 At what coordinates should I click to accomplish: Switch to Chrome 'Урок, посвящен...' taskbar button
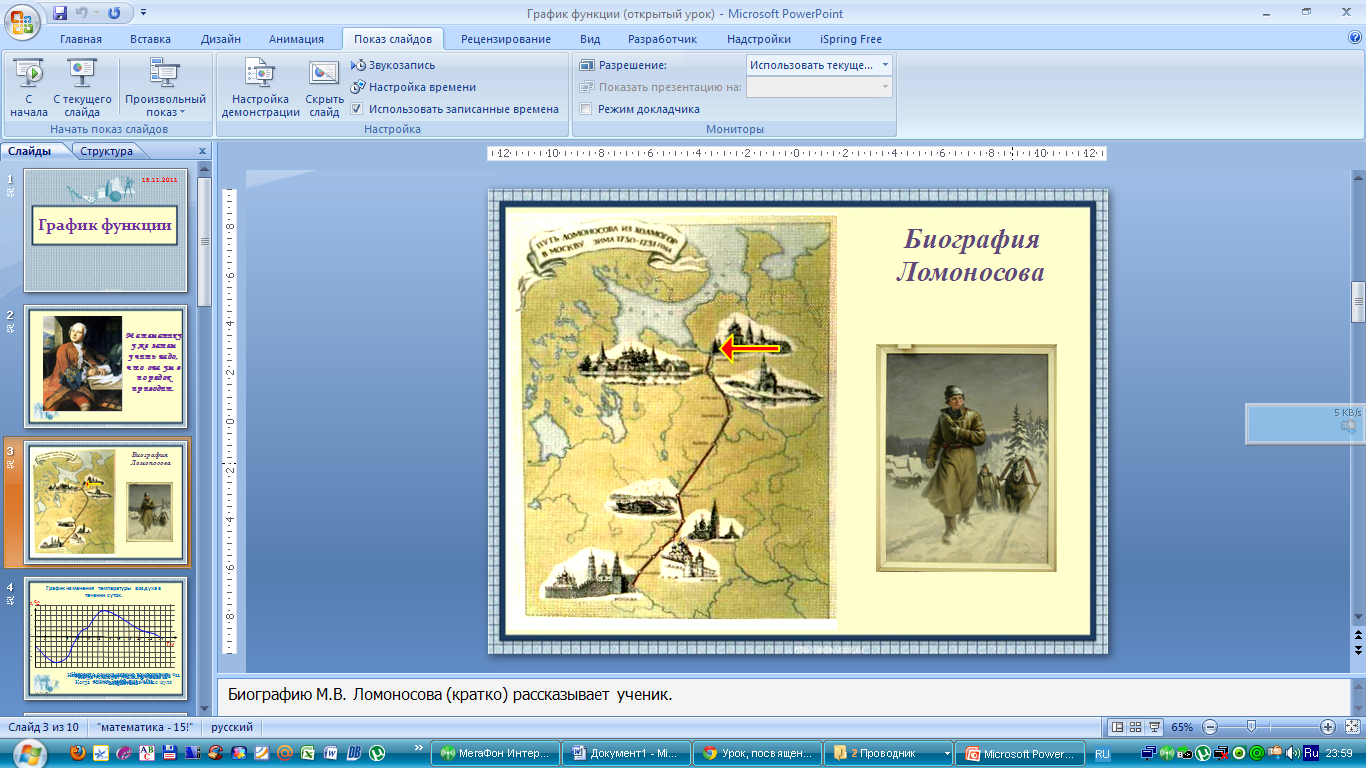756,753
